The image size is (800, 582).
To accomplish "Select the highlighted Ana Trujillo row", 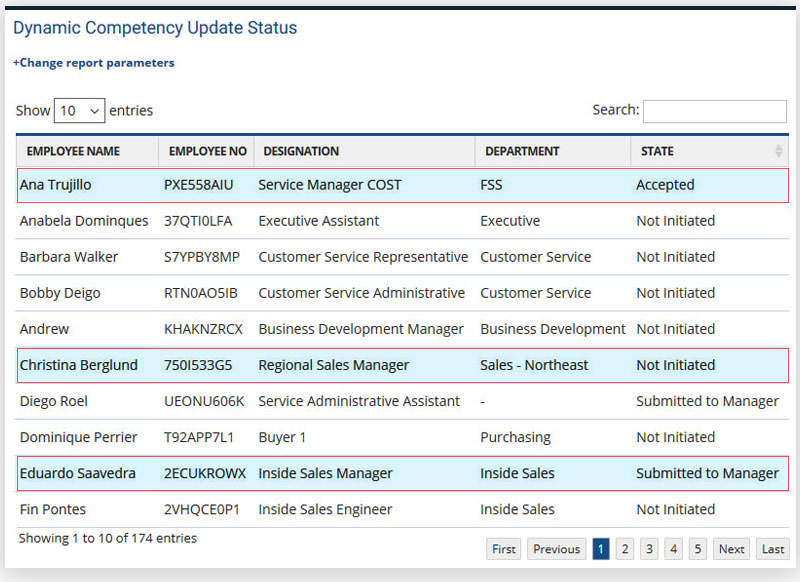I will tap(400, 185).
